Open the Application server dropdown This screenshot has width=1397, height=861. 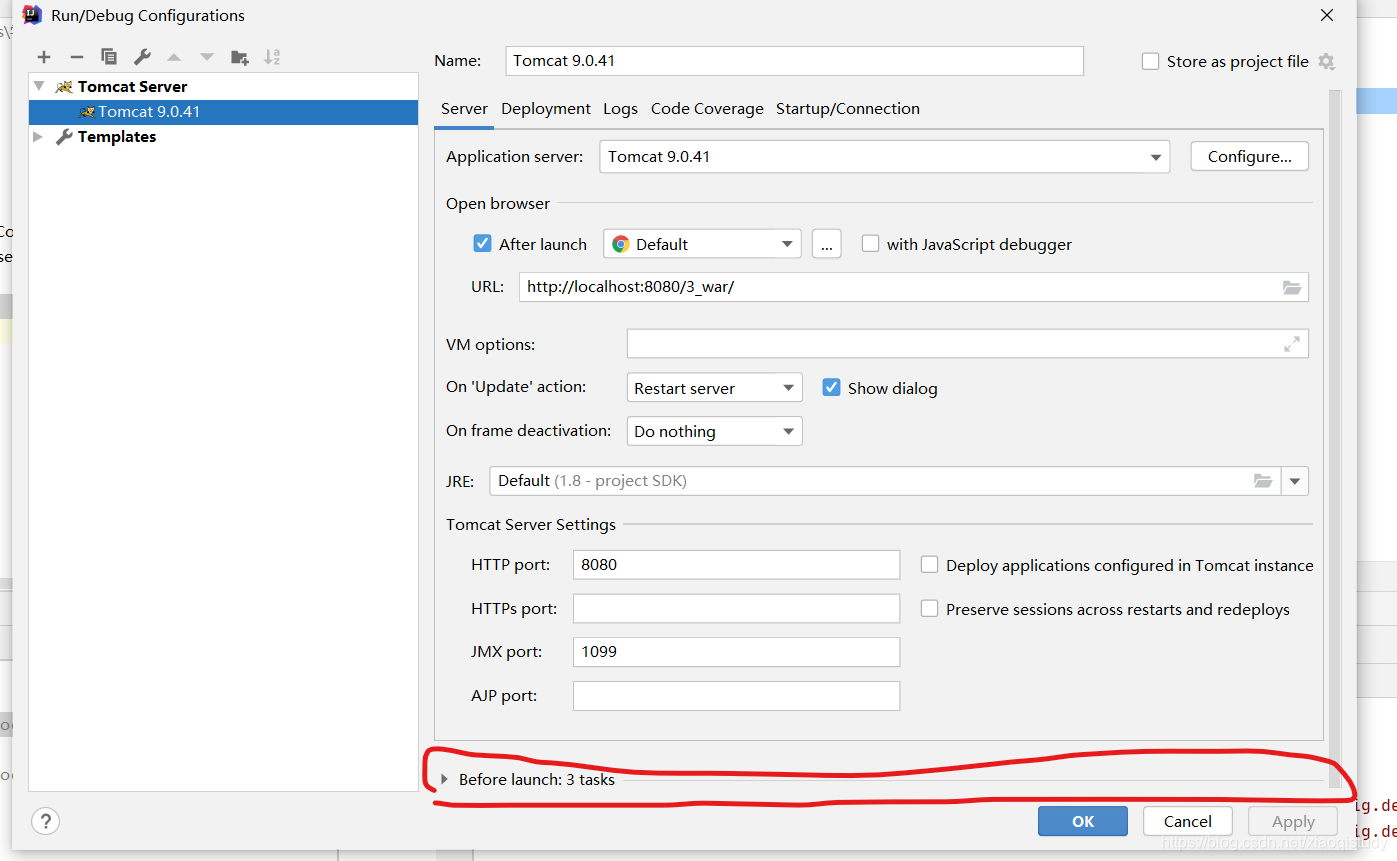pyautogui.click(x=884, y=157)
